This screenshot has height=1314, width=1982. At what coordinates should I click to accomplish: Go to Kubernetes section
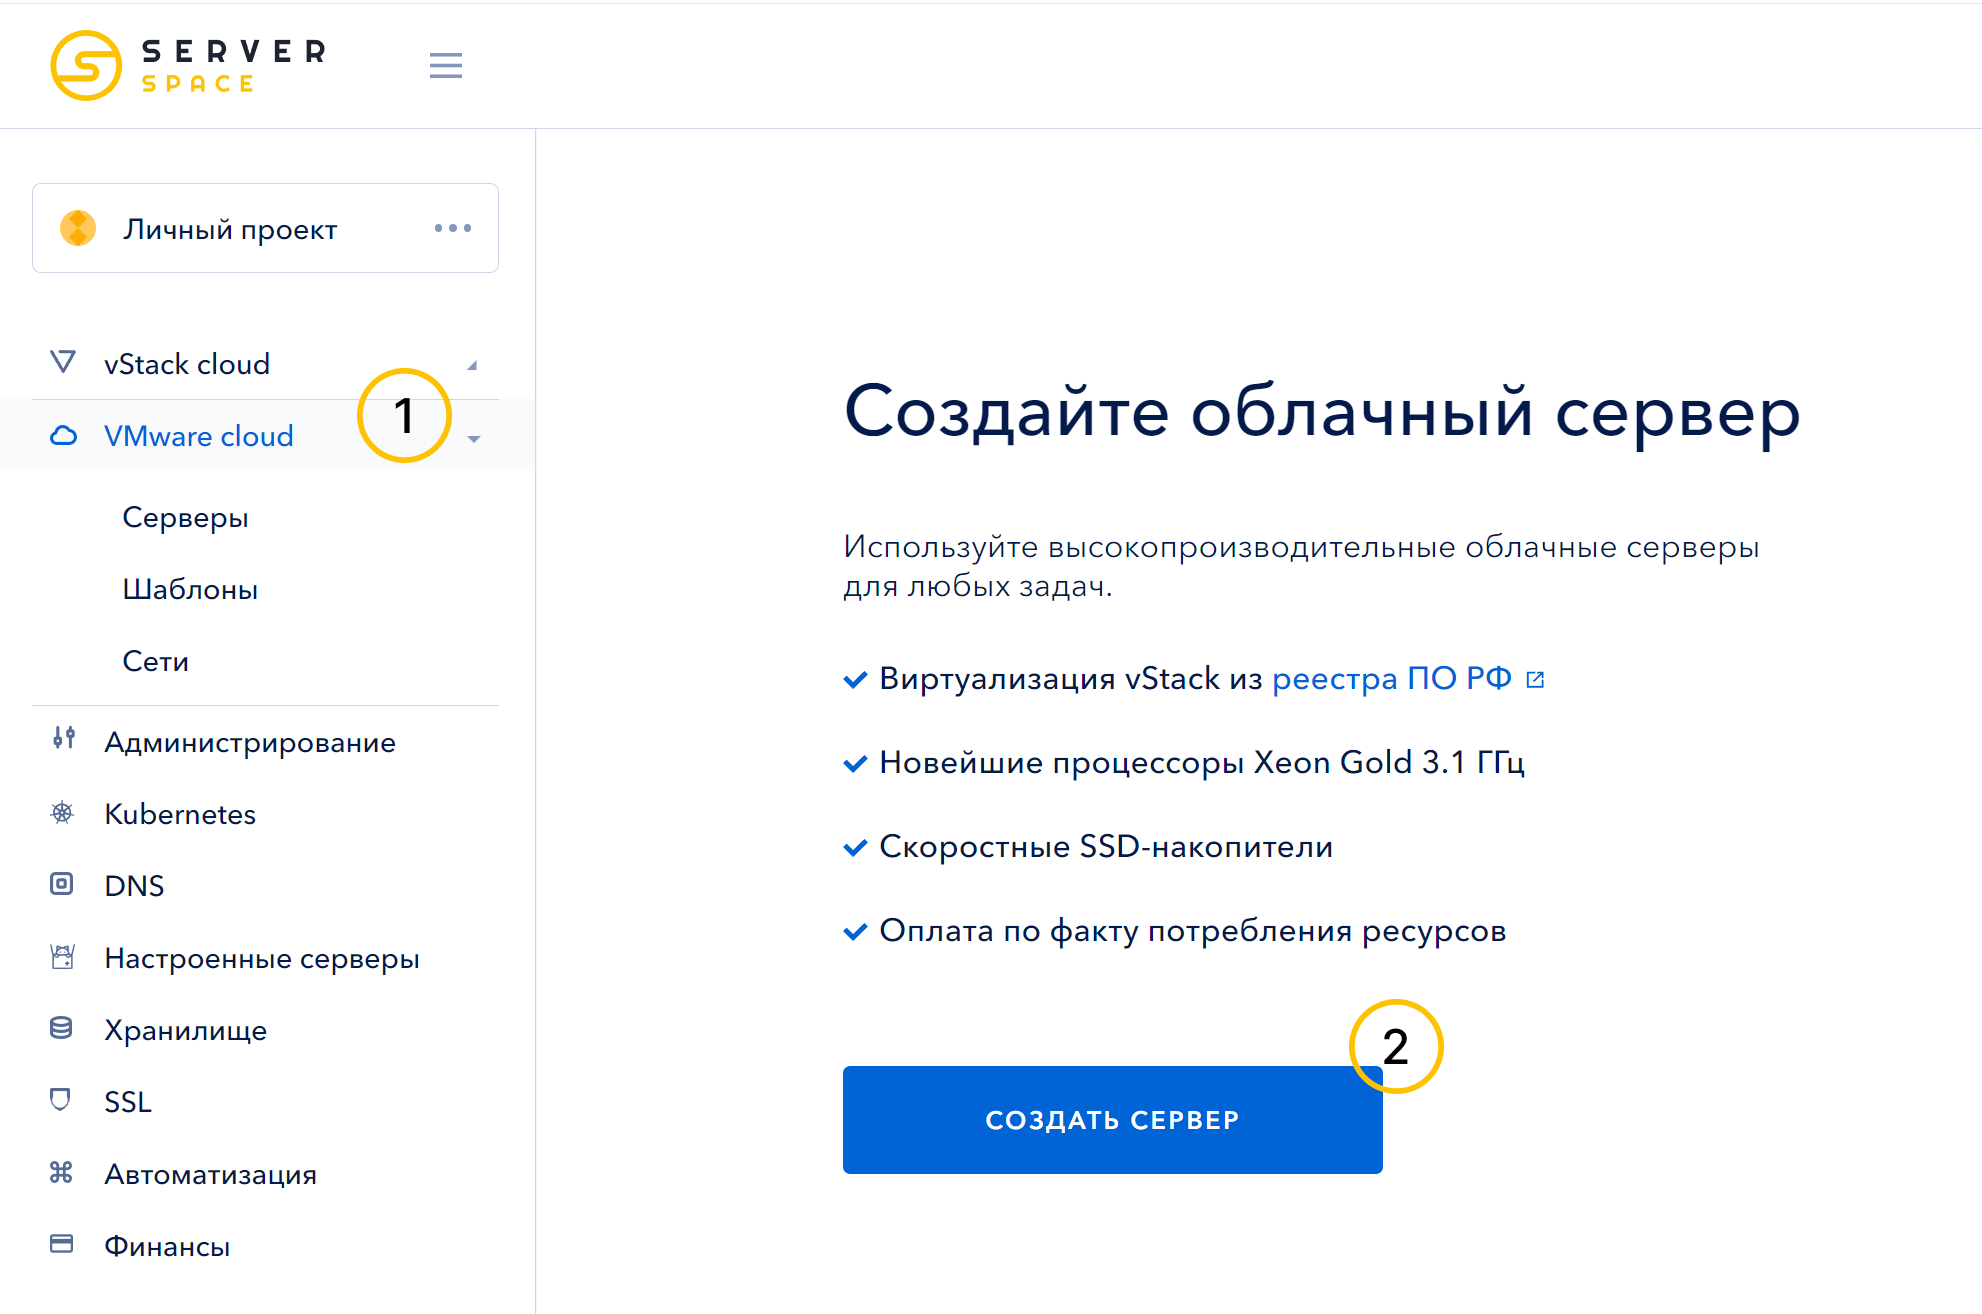click(180, 814)
